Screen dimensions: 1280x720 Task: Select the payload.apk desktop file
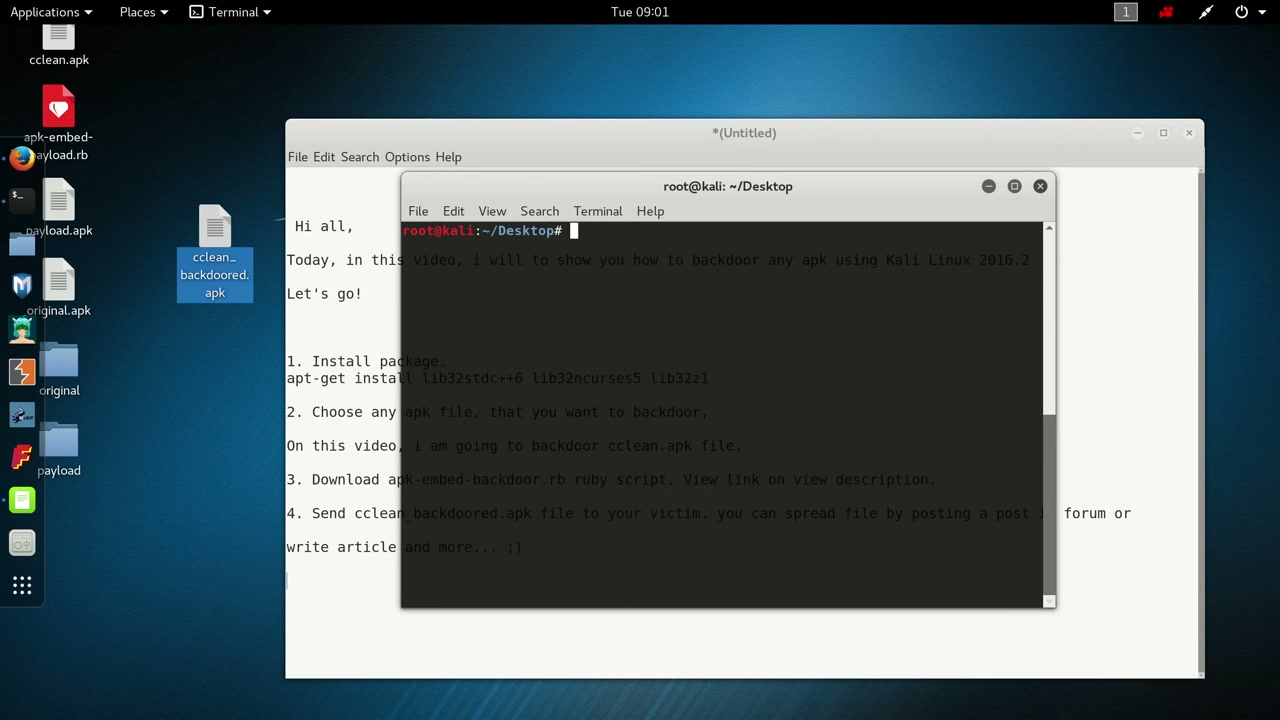[x=59, y=210]
